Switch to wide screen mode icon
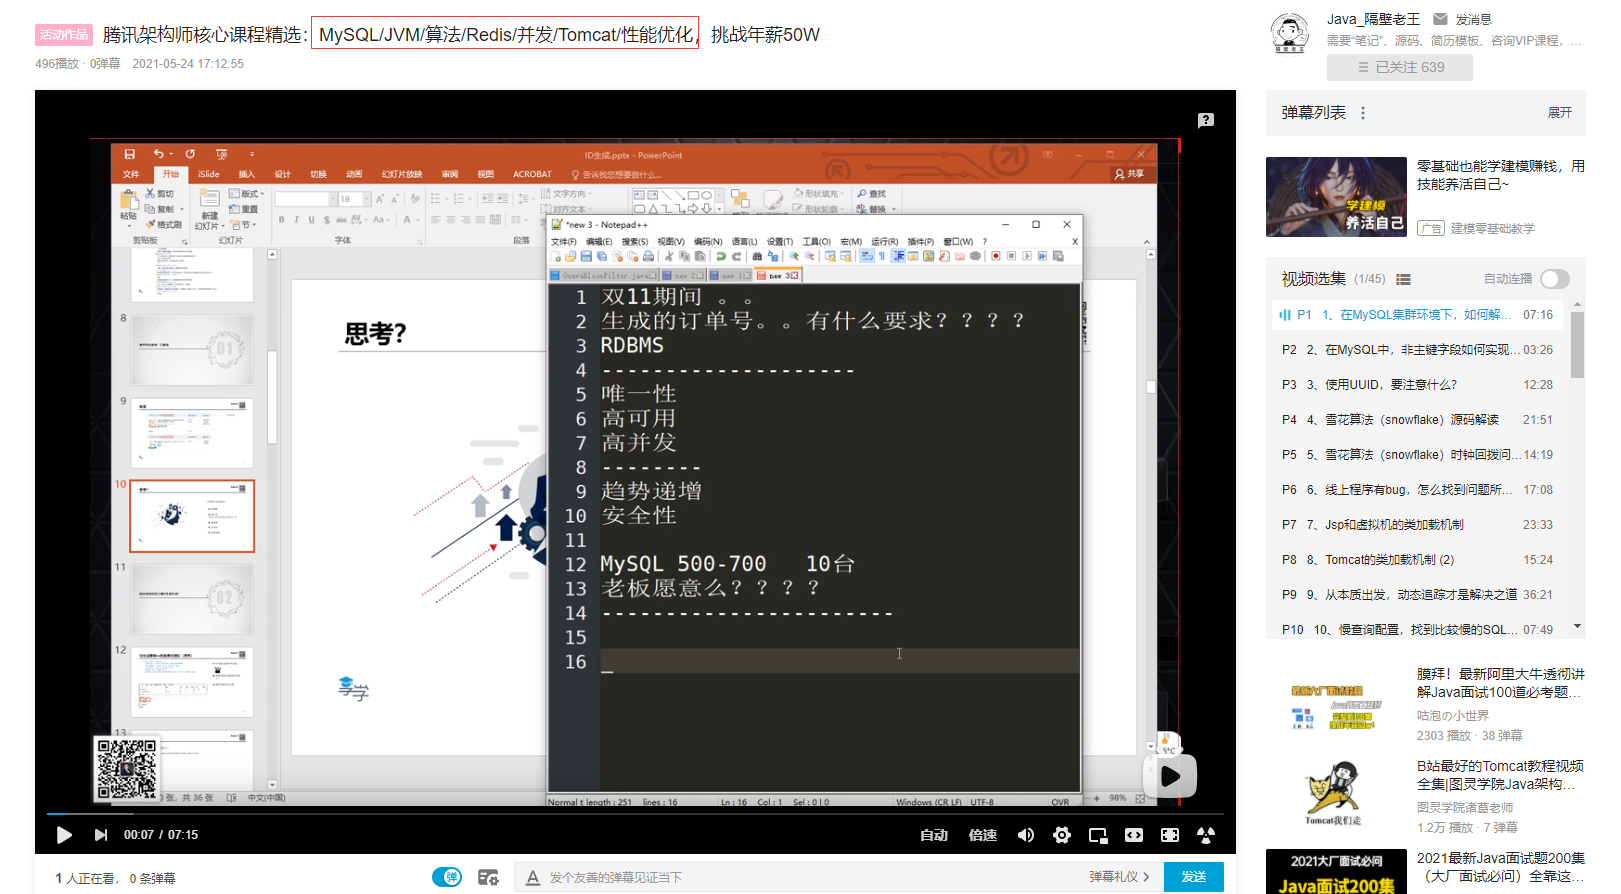The image size is (1621, 894). [1134, 835]
